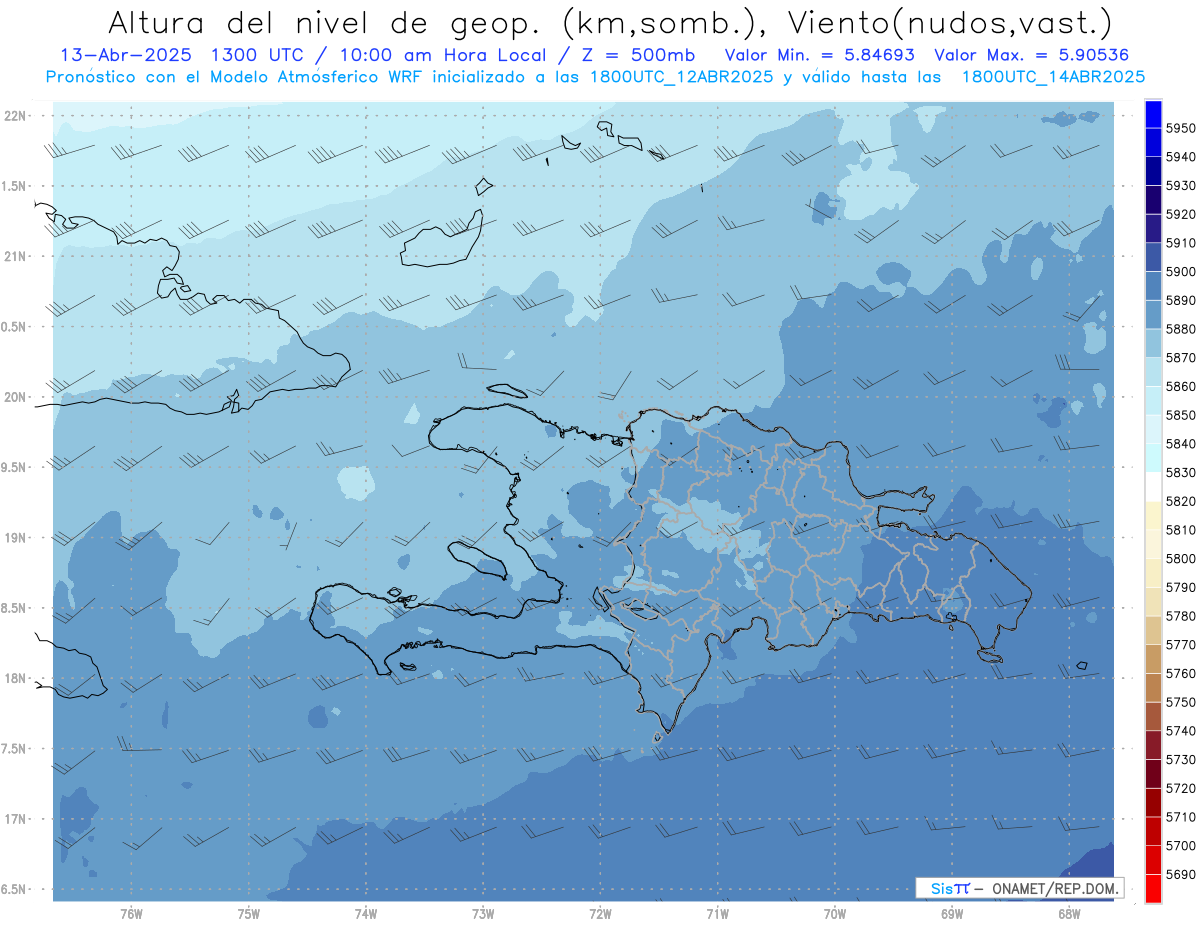Click the longitude label 74W
The image size is (1200, 927).
tap(366, 914)
